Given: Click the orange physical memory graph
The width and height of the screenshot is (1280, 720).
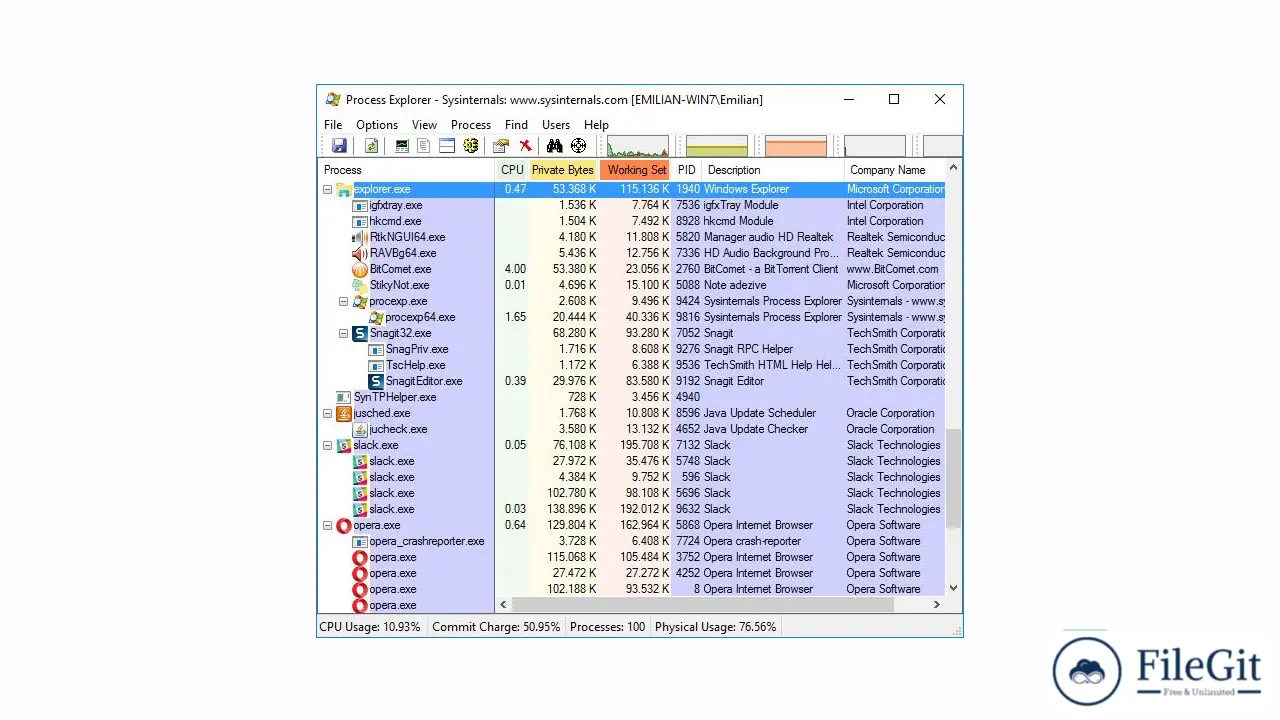Looking at the screenshot, I should (x=796, y=146).
